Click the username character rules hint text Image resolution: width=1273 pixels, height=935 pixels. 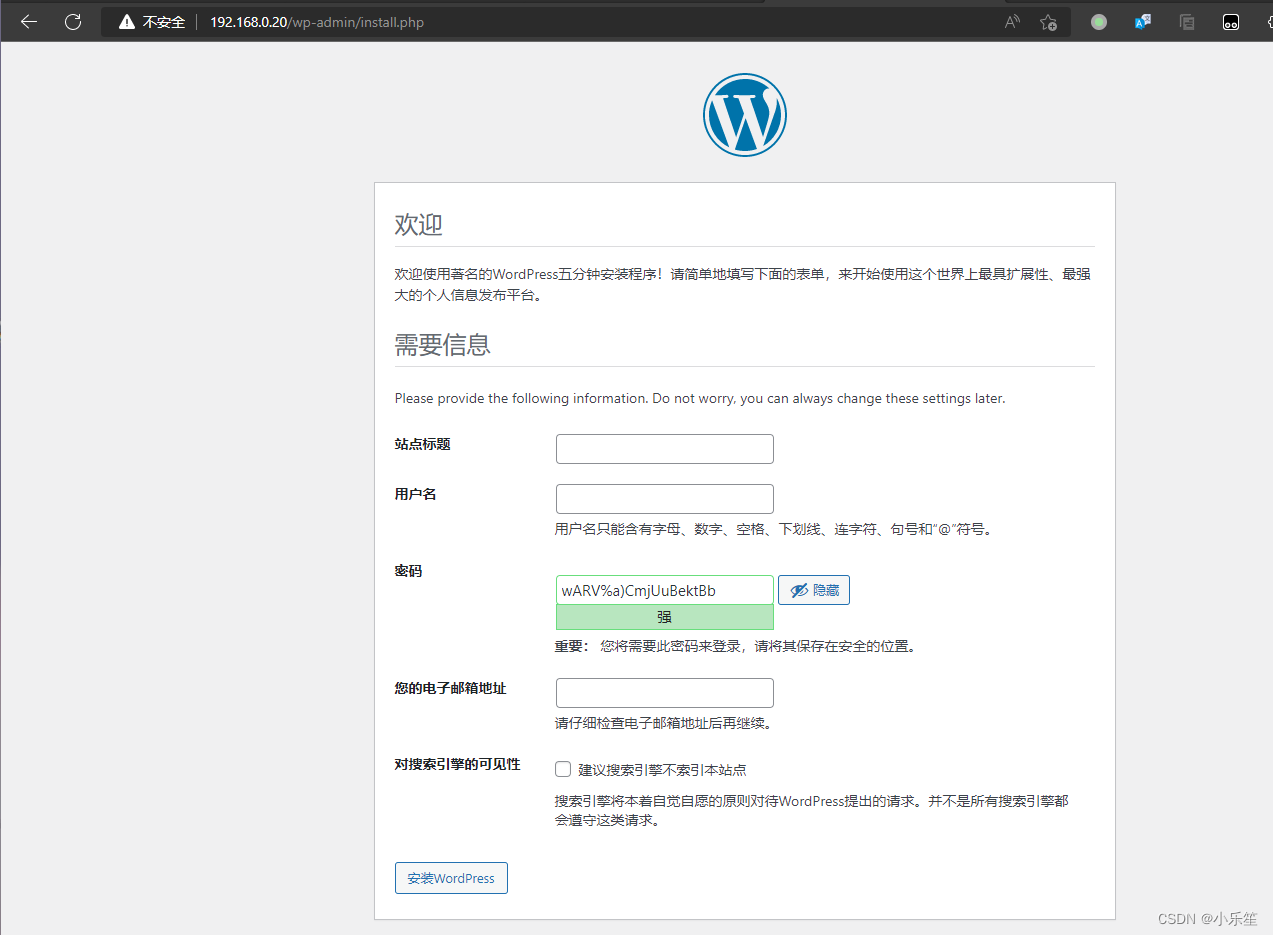point(774,529)
